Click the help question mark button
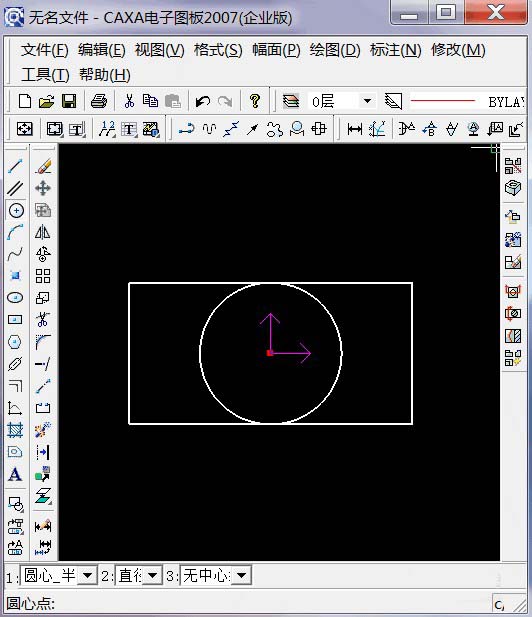This screenshot has height=617, width=532. pyautogui.click(x=255, y=102)
